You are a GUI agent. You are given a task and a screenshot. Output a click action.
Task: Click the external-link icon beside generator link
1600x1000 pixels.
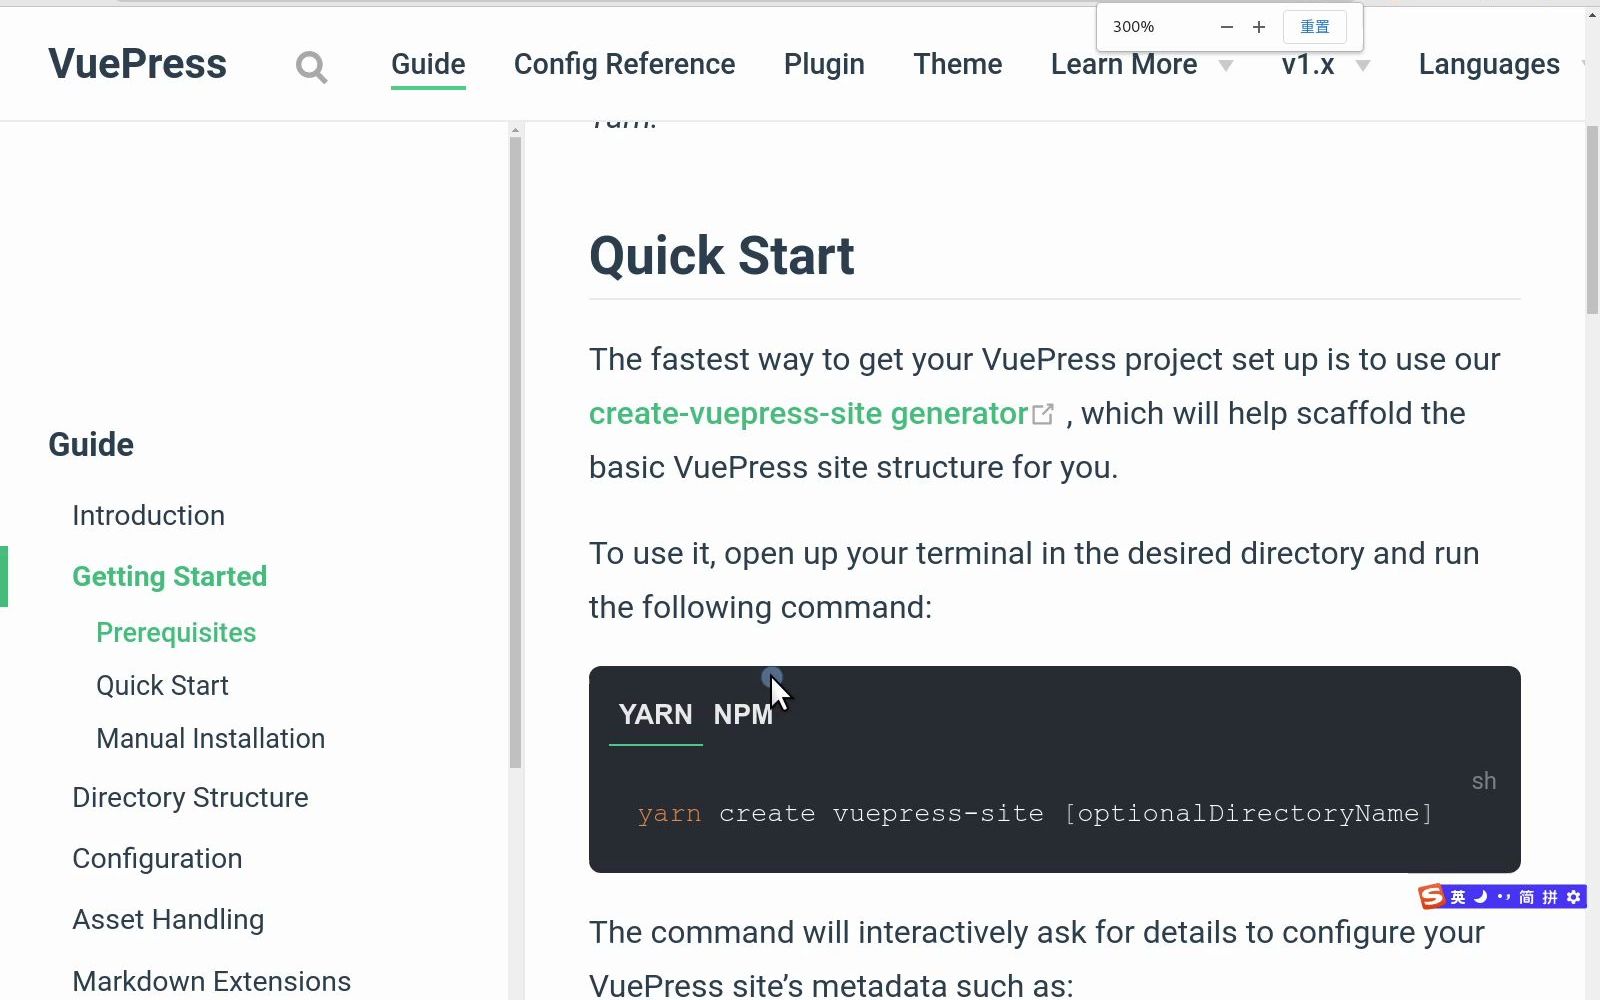tap(1043, 414)
